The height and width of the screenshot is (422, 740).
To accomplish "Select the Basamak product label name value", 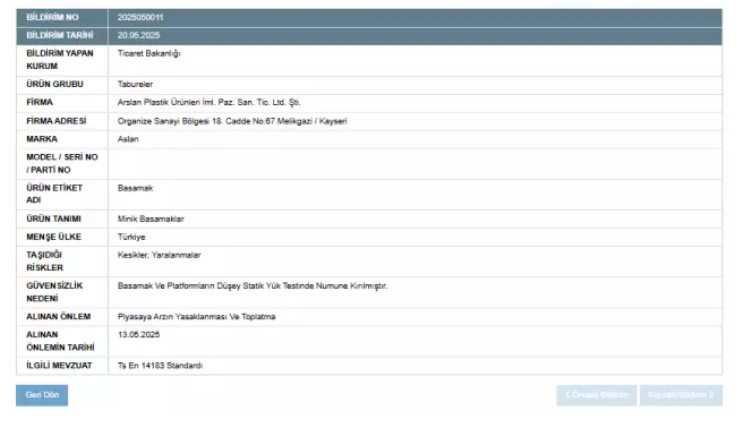I will [135, 188].
